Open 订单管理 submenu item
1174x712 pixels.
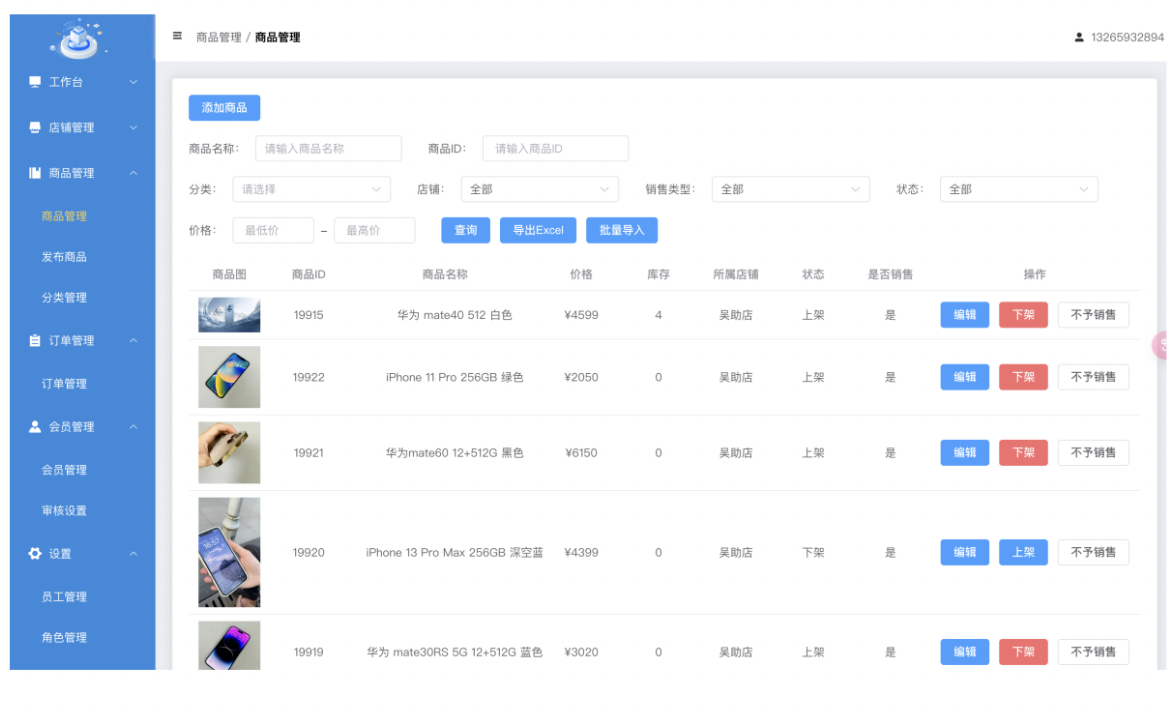point(64,383)
